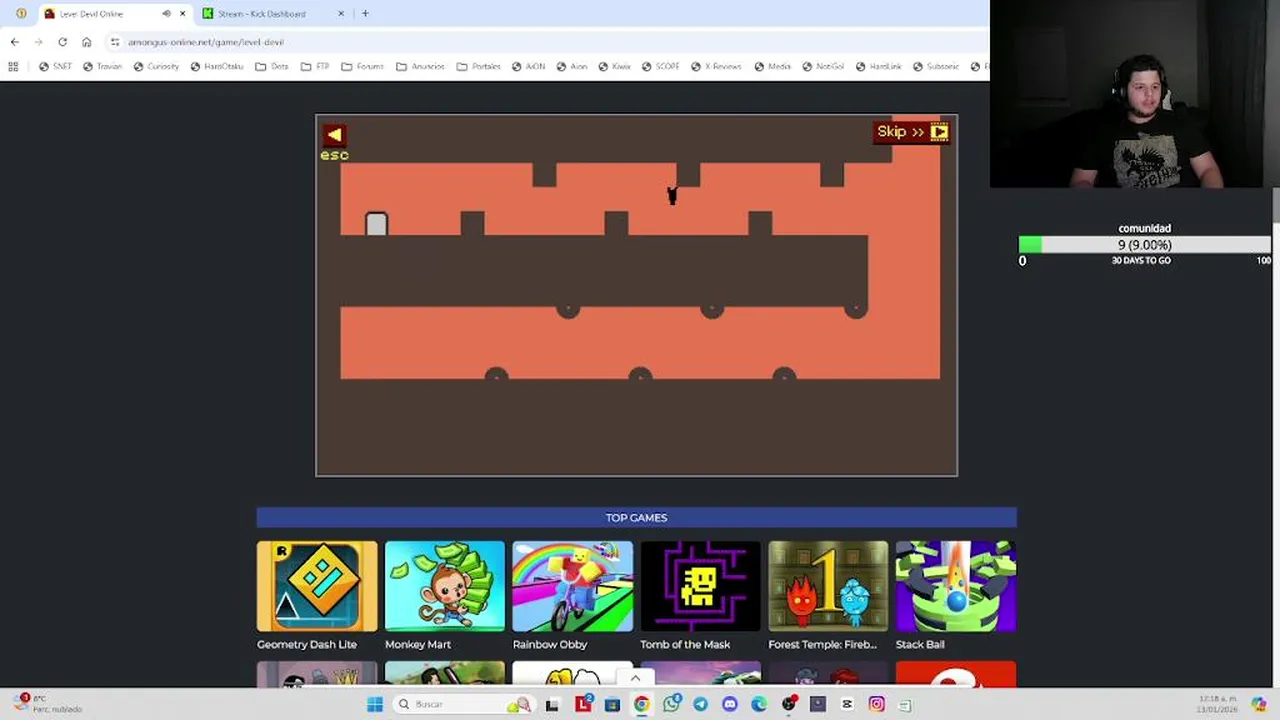Open the X-Reviews bookmark
The height and width of the screenshot is (720, 1280).
click(716, 67)
